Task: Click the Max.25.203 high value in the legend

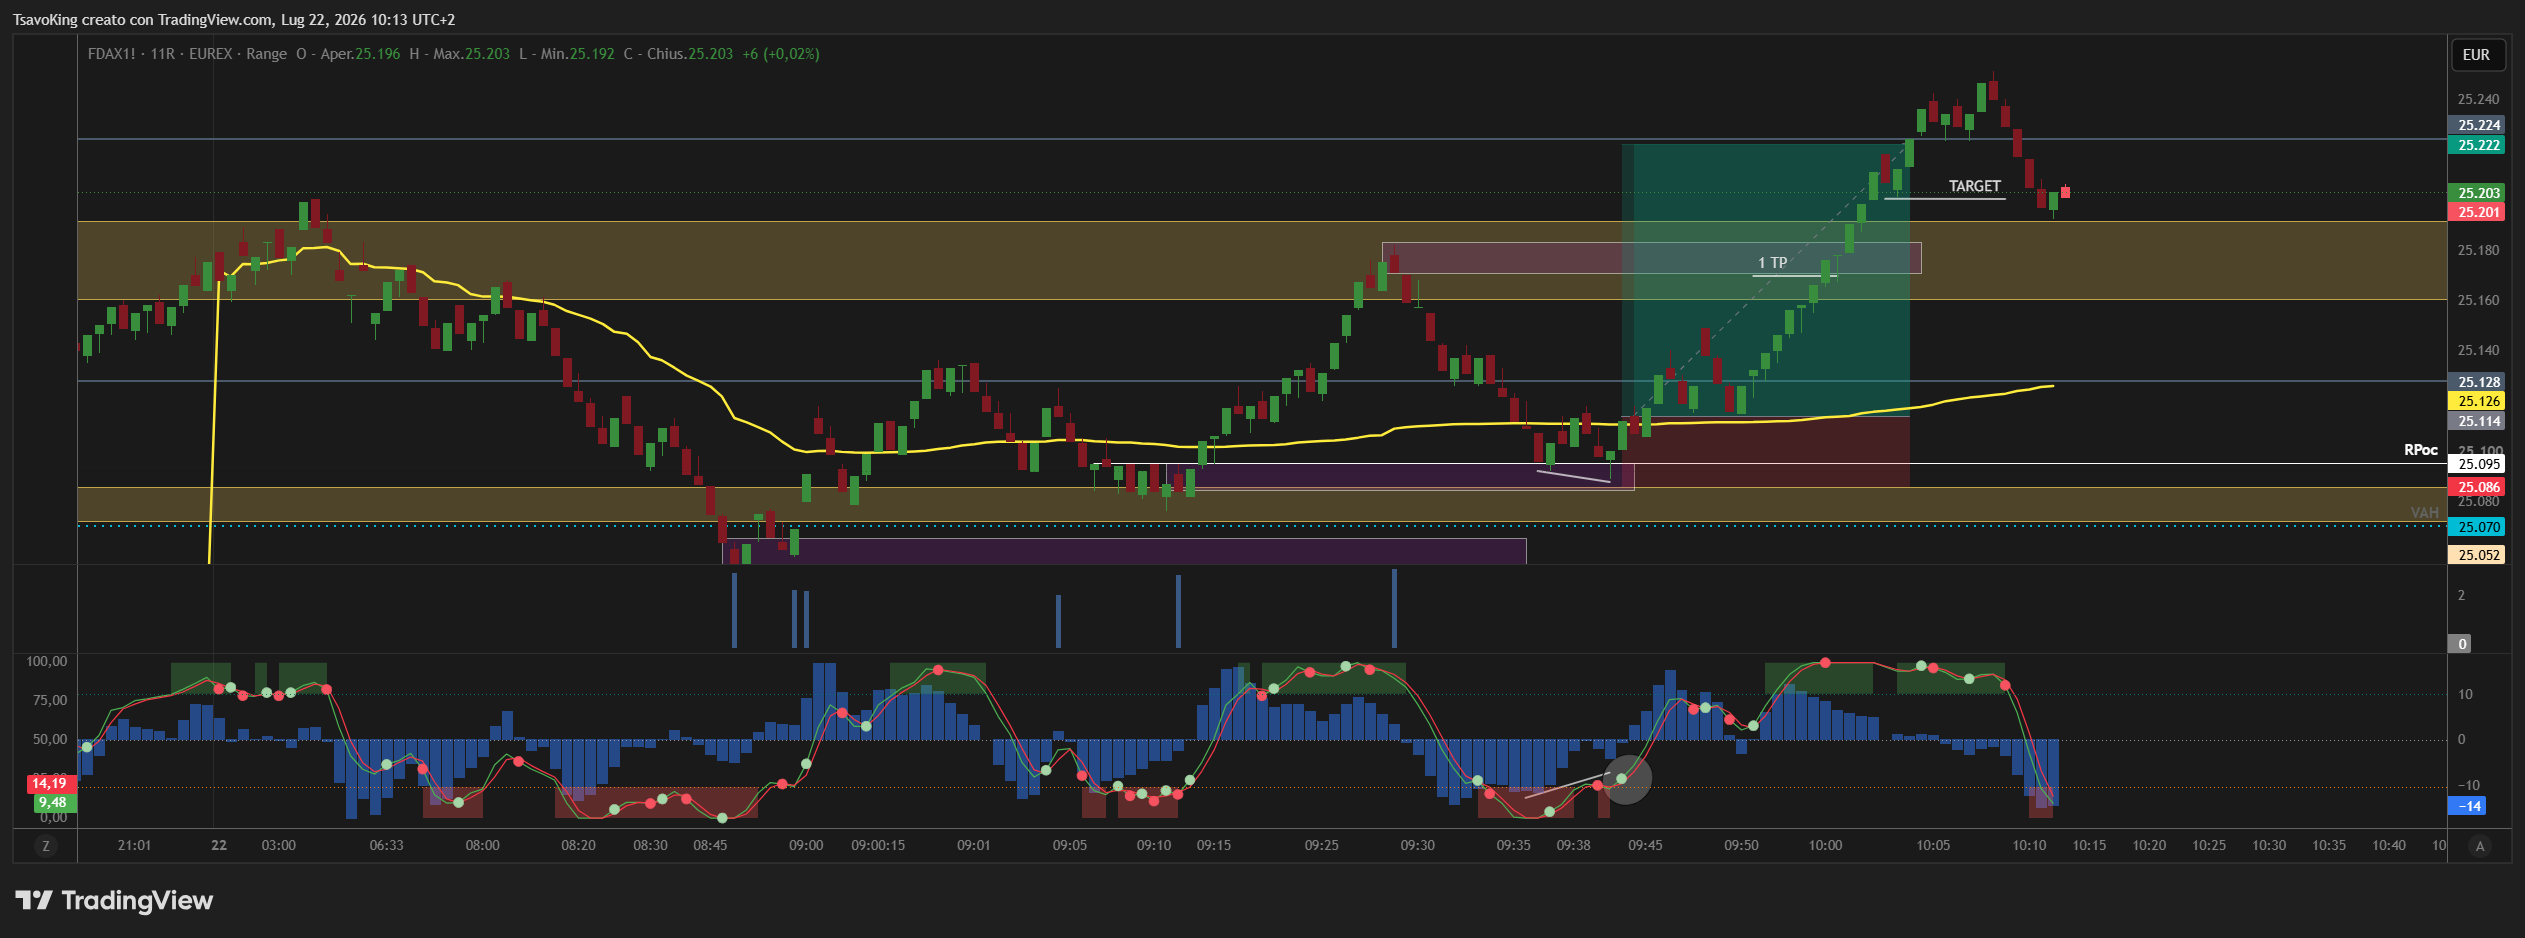Action: (471, 54)
